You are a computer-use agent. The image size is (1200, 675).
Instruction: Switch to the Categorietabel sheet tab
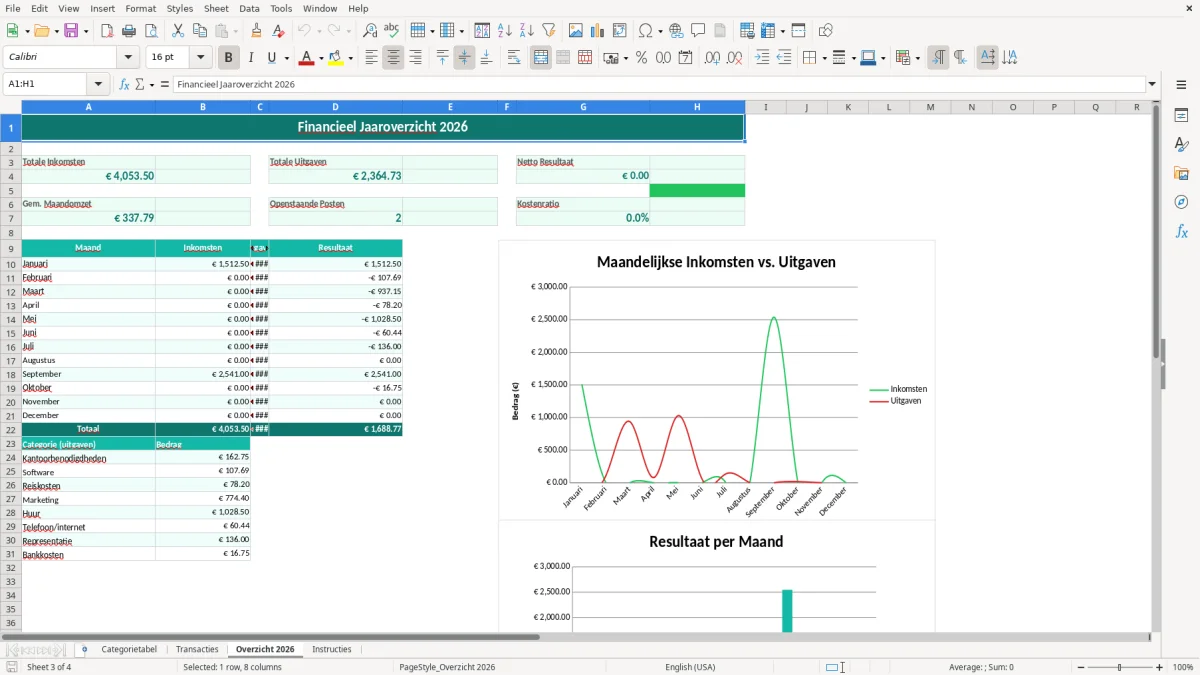pyautogui.click(x=129, y=649)
